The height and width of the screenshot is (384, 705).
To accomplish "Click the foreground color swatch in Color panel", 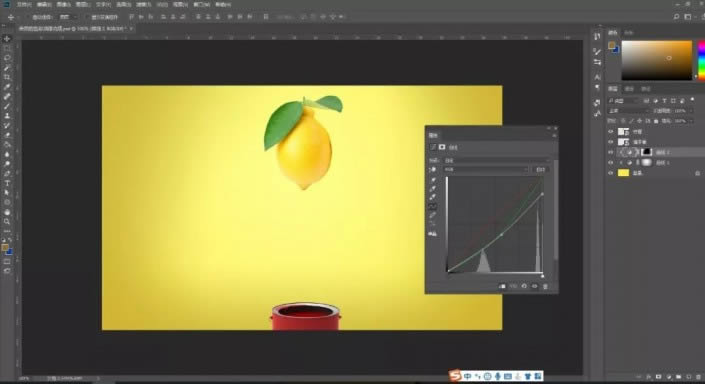I will [611, 45].
